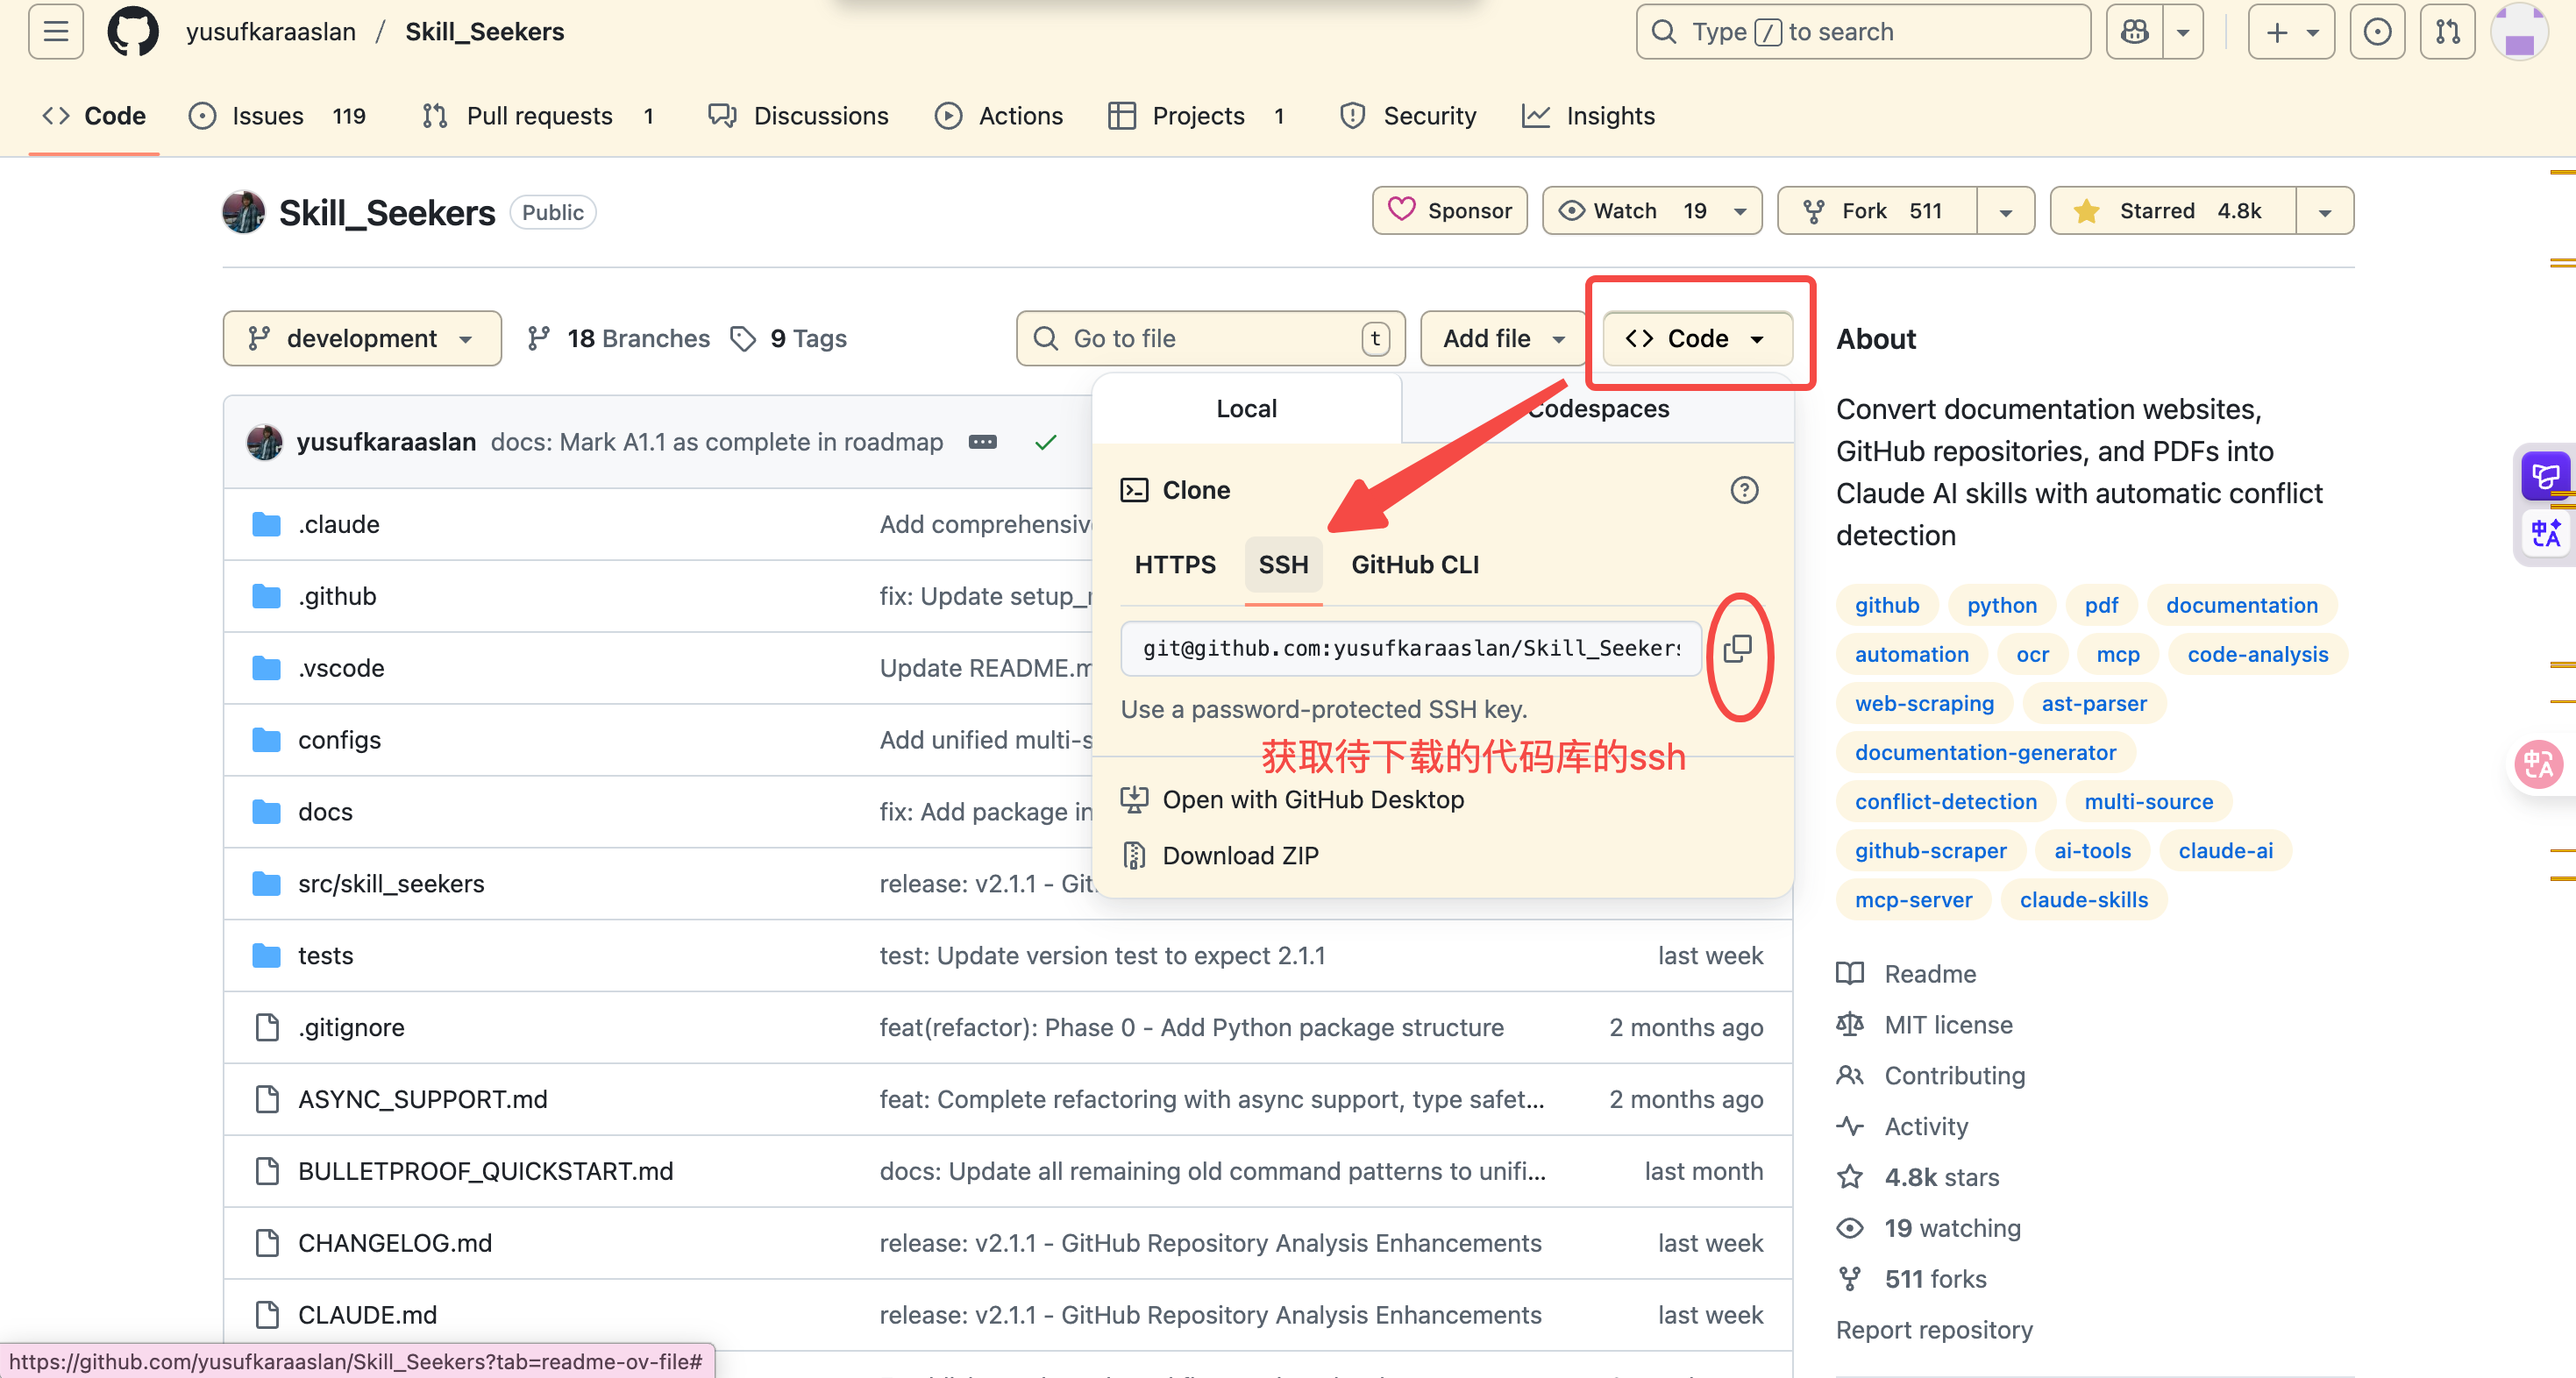Viewport: 2576px width, 1378px height.
Task: Open the hamburger navigation menu
Action: tap(56, 32)
